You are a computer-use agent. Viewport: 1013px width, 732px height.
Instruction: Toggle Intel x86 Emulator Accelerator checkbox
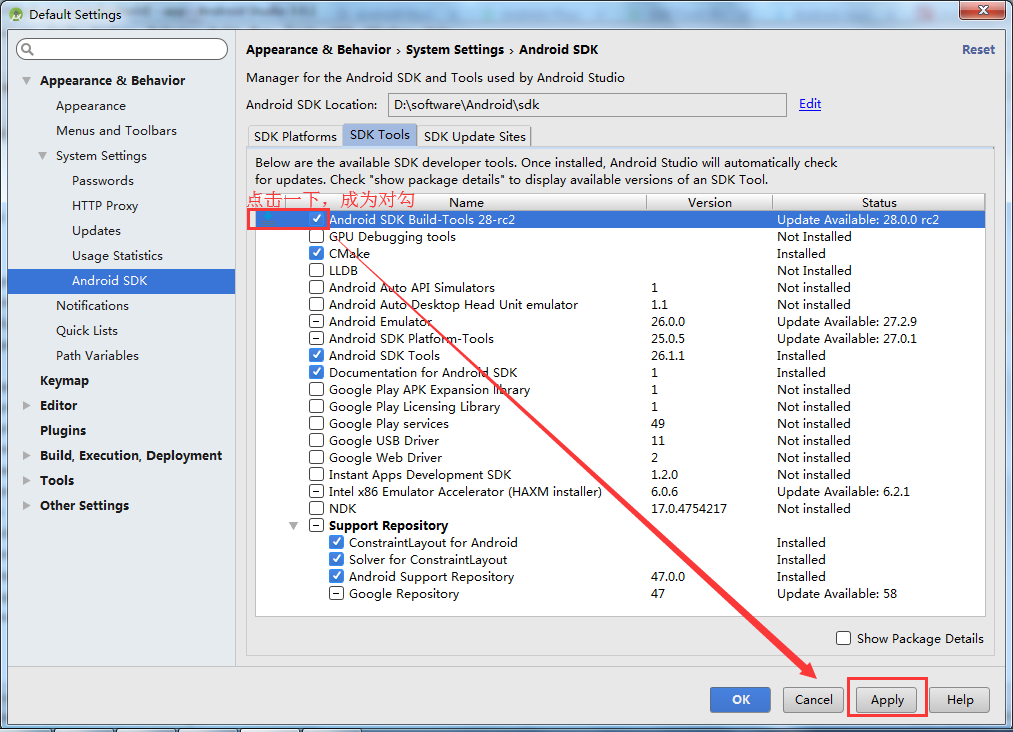click(317, 491)
